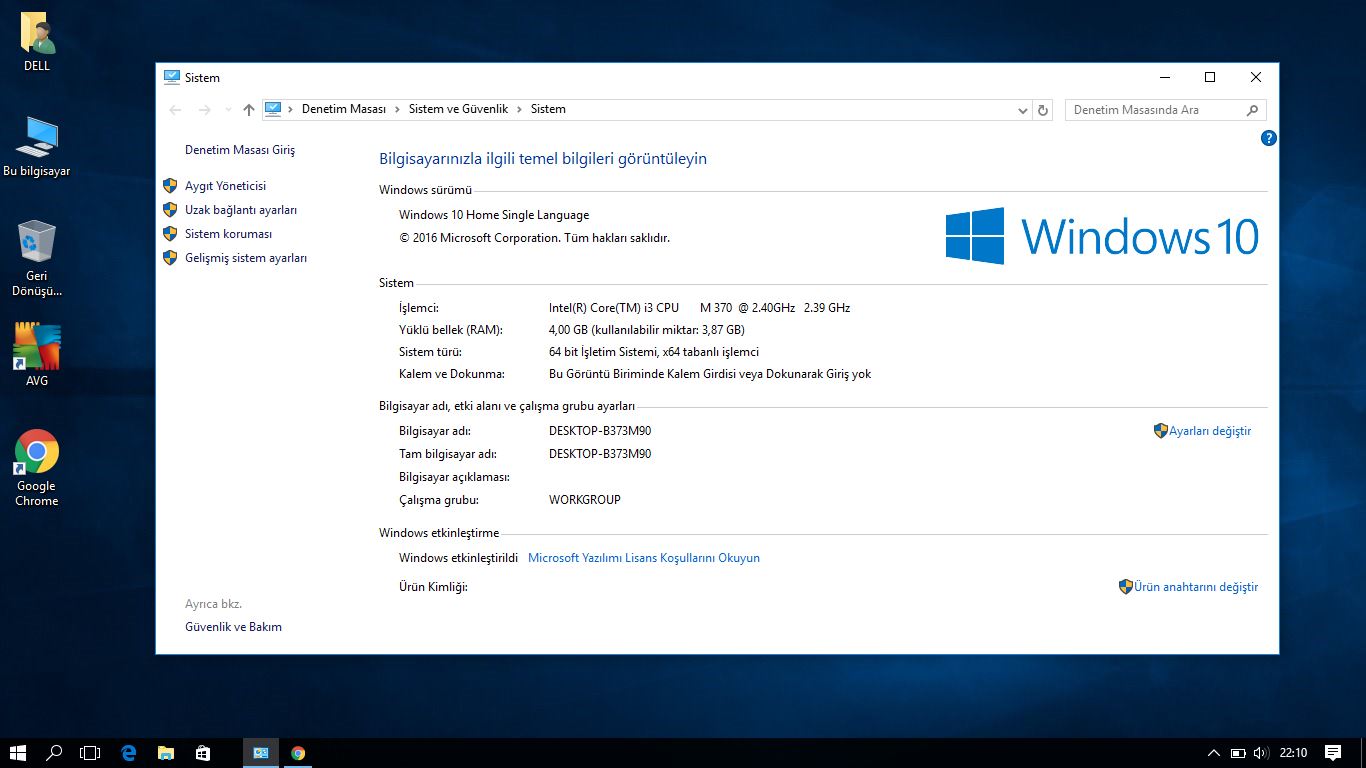The height and width of the screenshot is (768, 1366).
Task: Select the Bu bilgisayar desktop icon
Action: click(37, 147)
